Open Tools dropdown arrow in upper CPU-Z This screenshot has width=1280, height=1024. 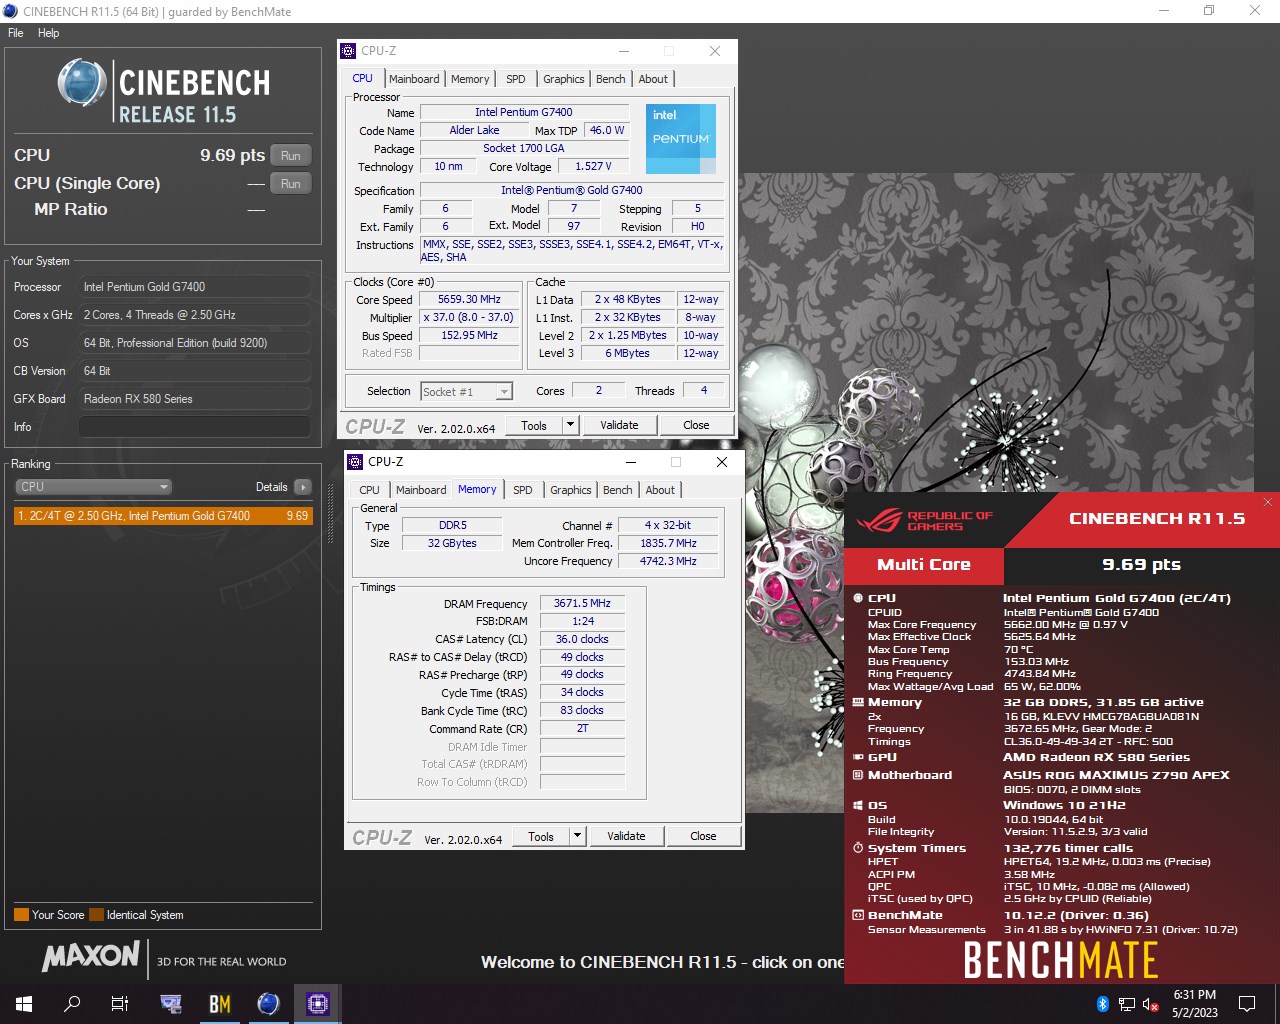tap(570, 425)
